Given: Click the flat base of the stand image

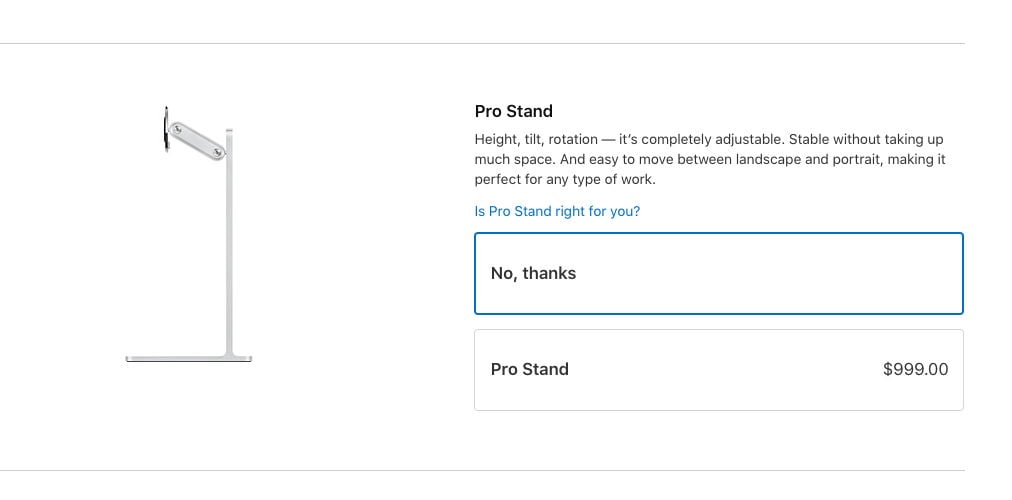Looking at the screenshot, I should [x=188, y=358].
